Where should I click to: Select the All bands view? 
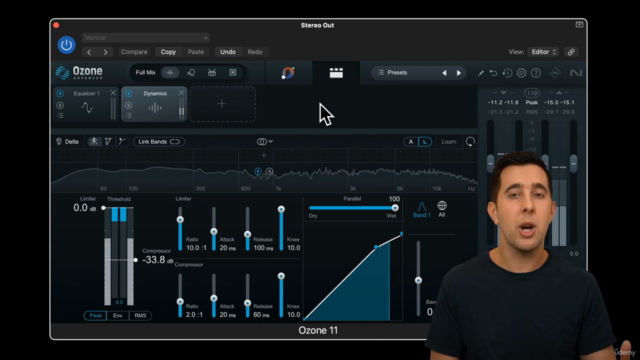[x=442, y=209]
